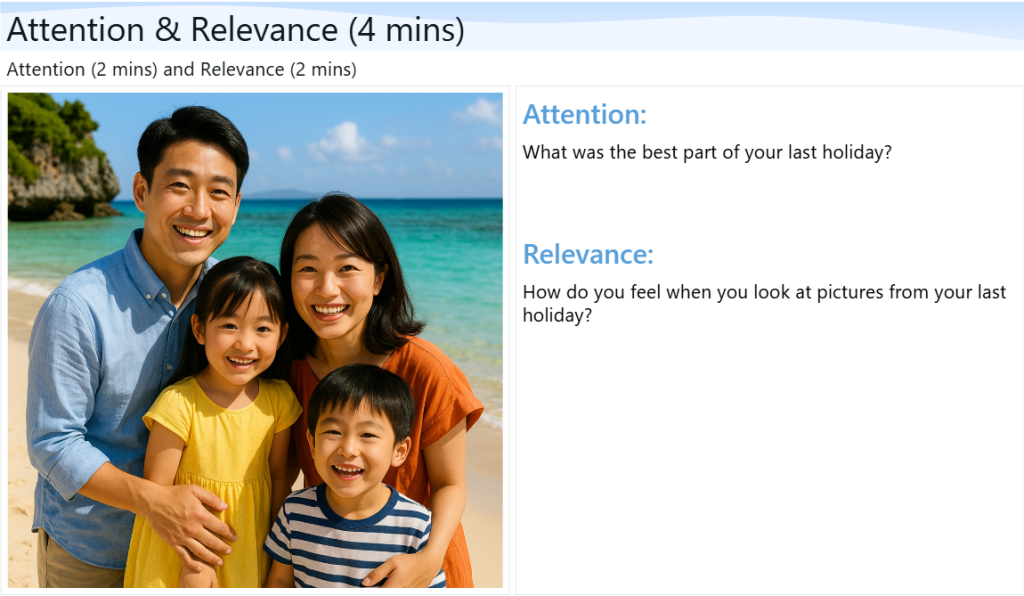1024x596 pixels.
Task: Select the subtitle line below the title
Action: tap(181, 70)
